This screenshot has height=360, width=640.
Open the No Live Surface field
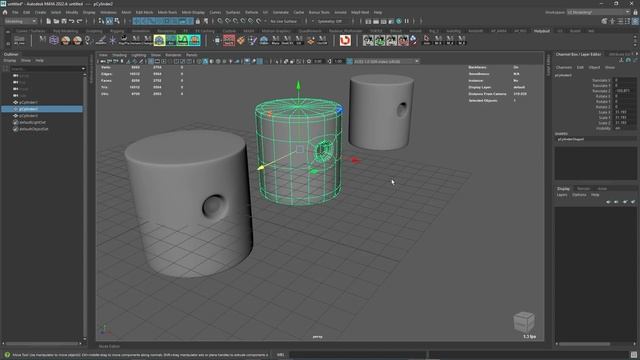pos(284,21)
